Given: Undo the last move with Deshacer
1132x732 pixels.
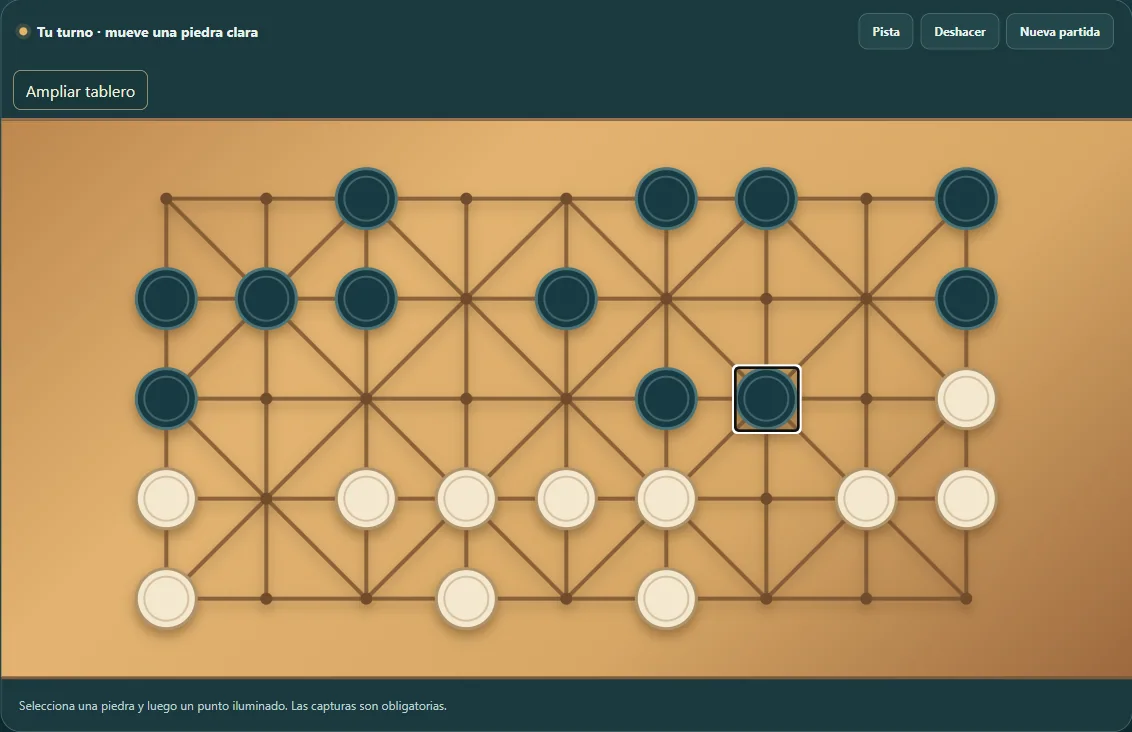Looking at the screenshot, I should 959,32.
